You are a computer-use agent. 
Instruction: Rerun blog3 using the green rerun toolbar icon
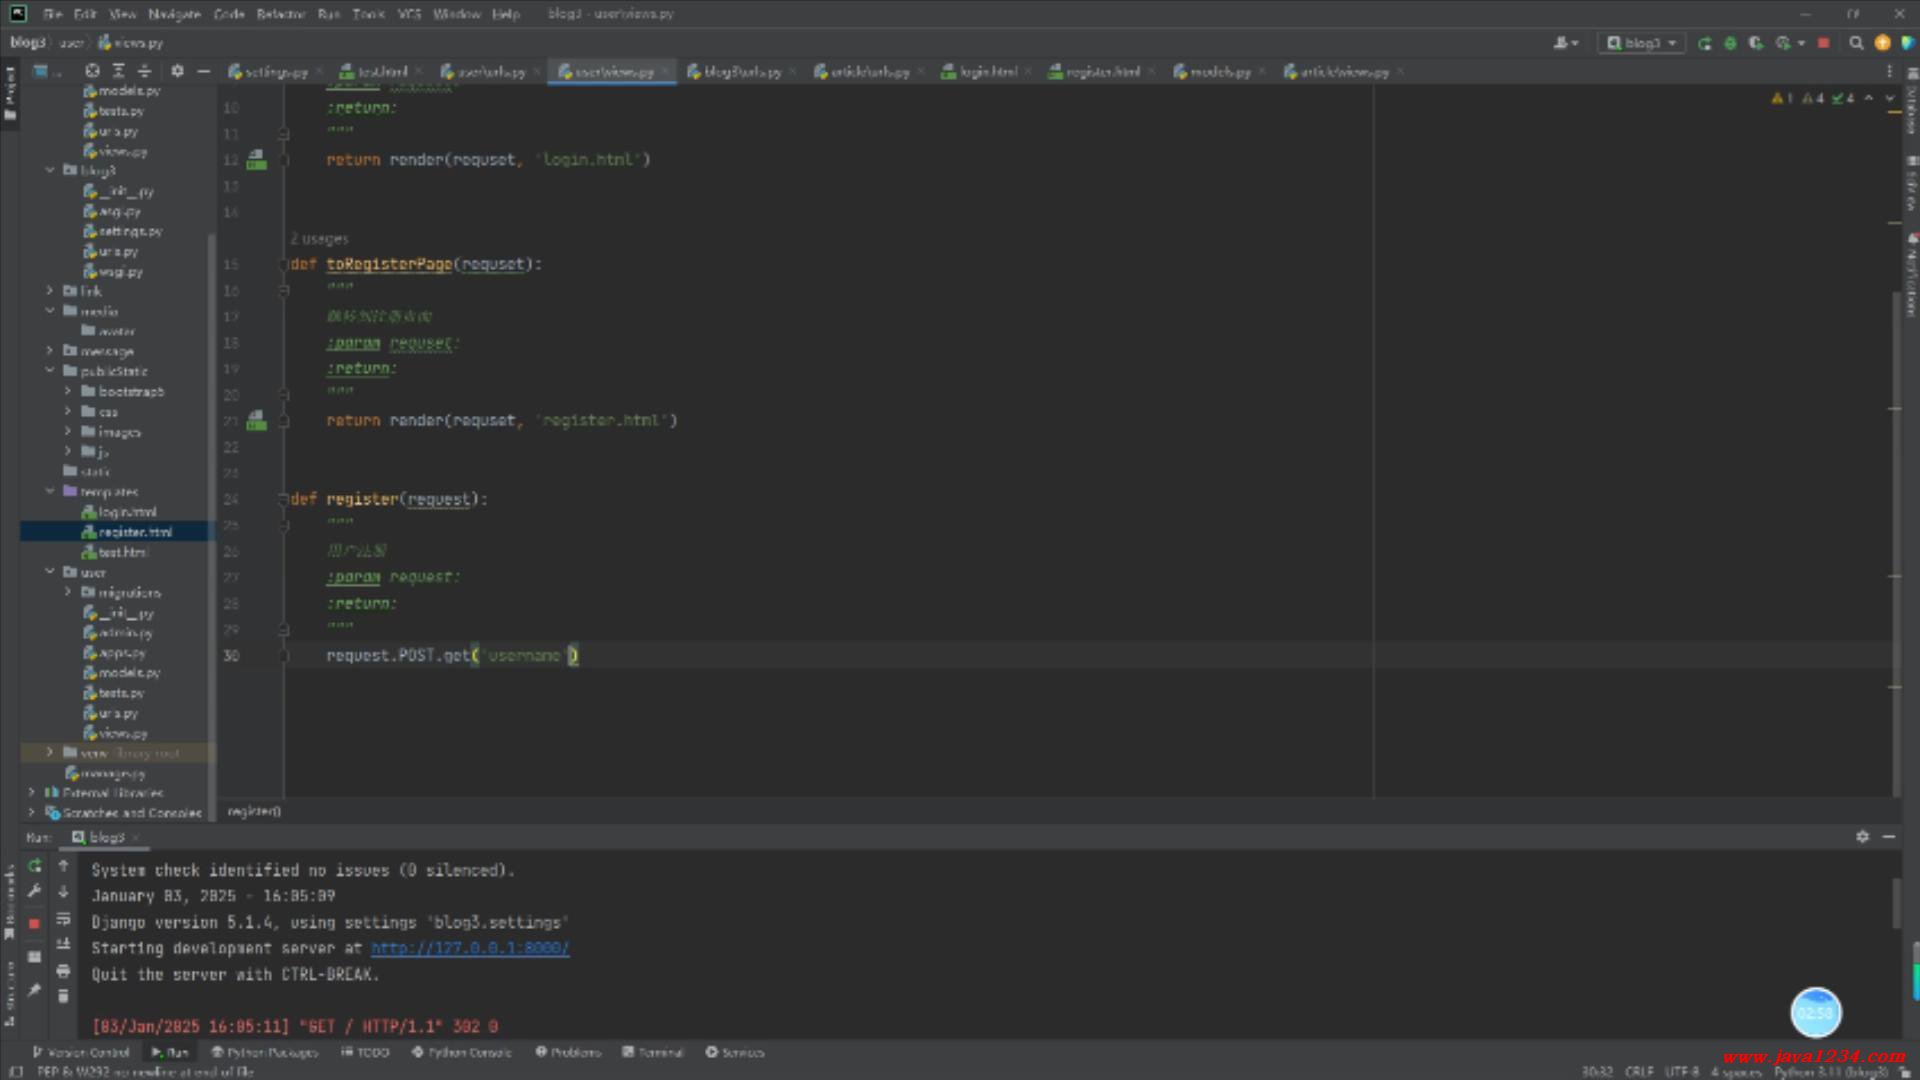[1705, 43]
